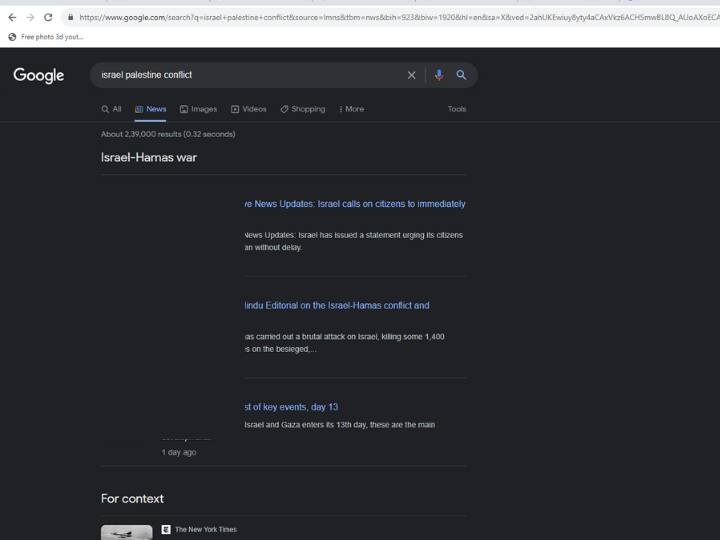Reload the page with refresh icon
Screen dimensions: 720x540
[x=48, y=17]
